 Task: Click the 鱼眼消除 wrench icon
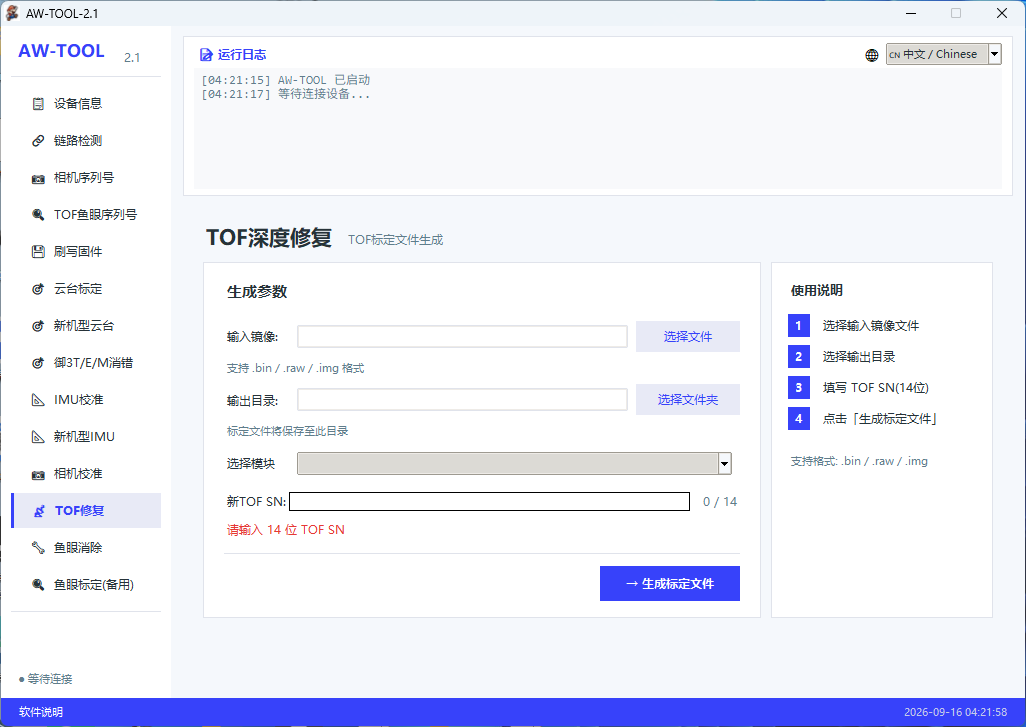(x=39, y=548)
